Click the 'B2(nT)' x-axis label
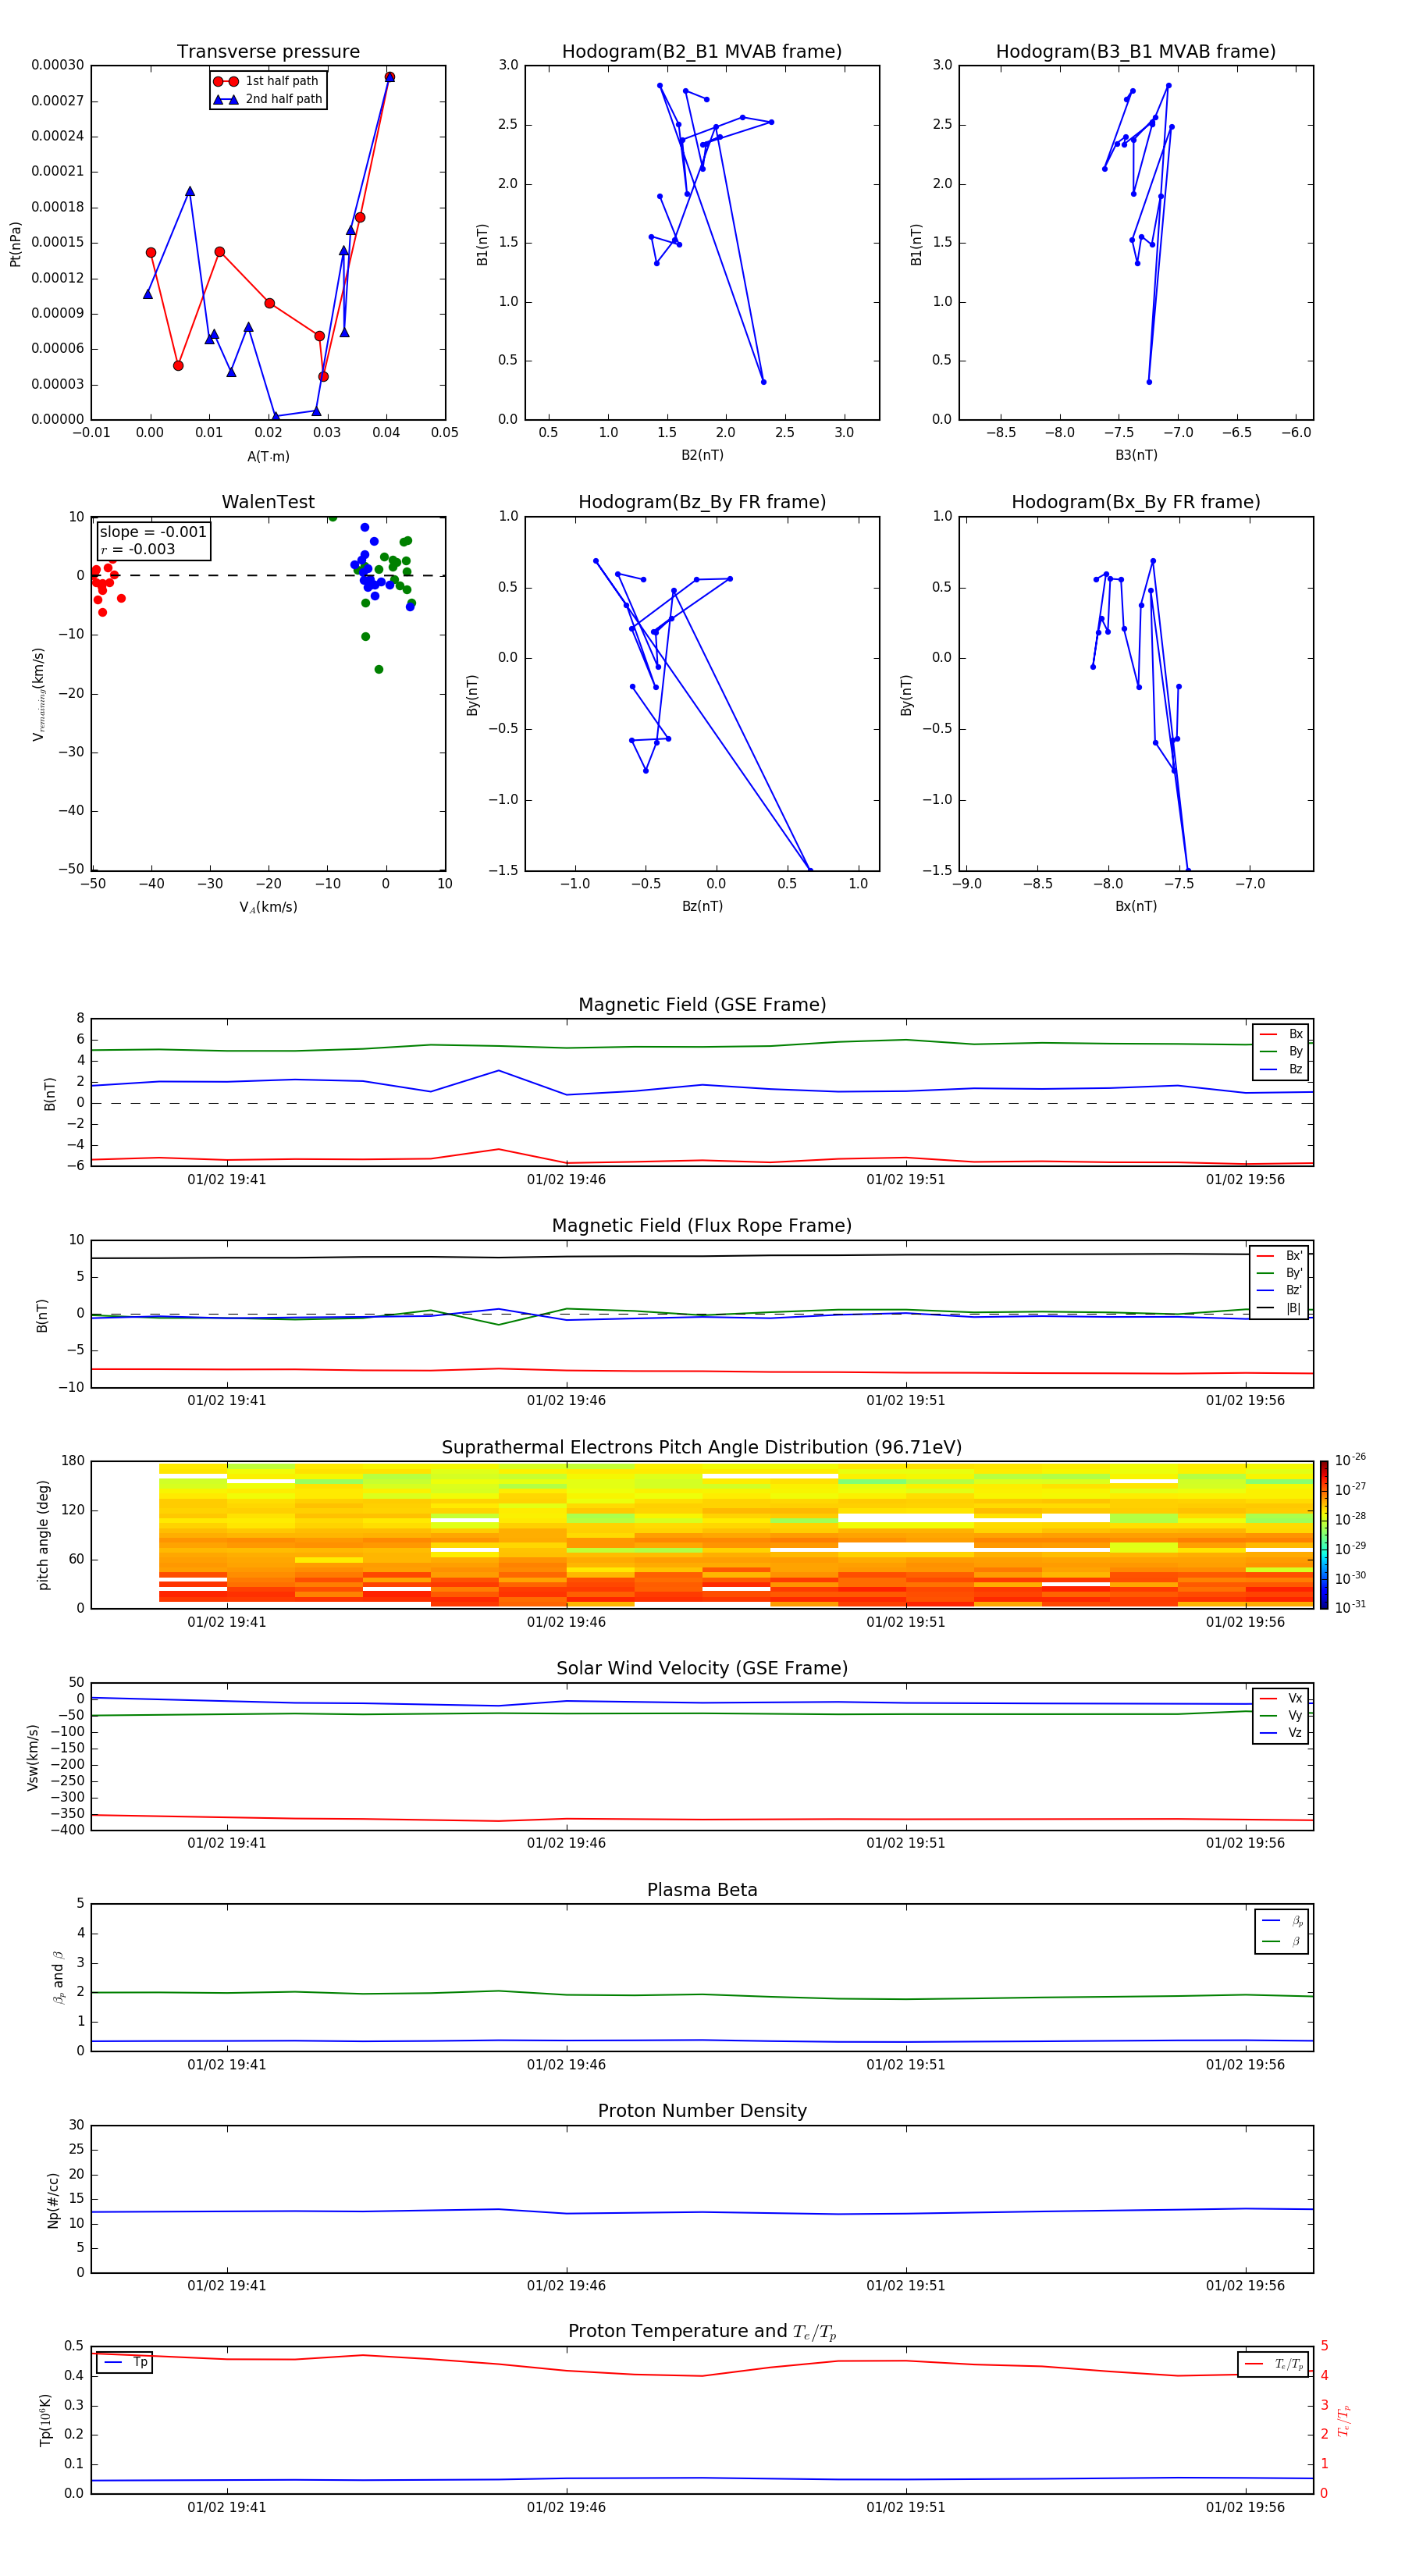1405x2576 pixels. (x=702, y=455)
